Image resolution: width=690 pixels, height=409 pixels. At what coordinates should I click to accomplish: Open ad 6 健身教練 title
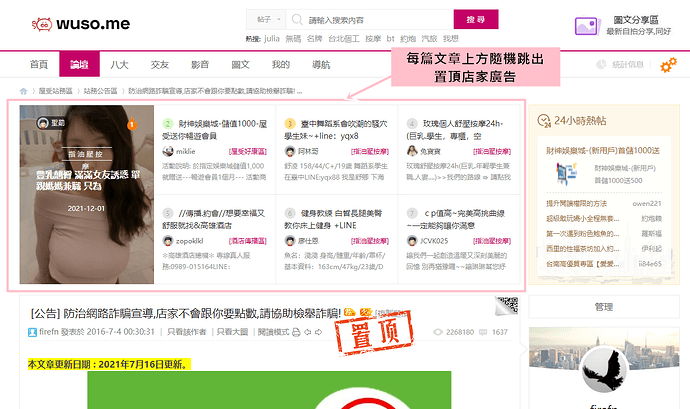point(334,219)
